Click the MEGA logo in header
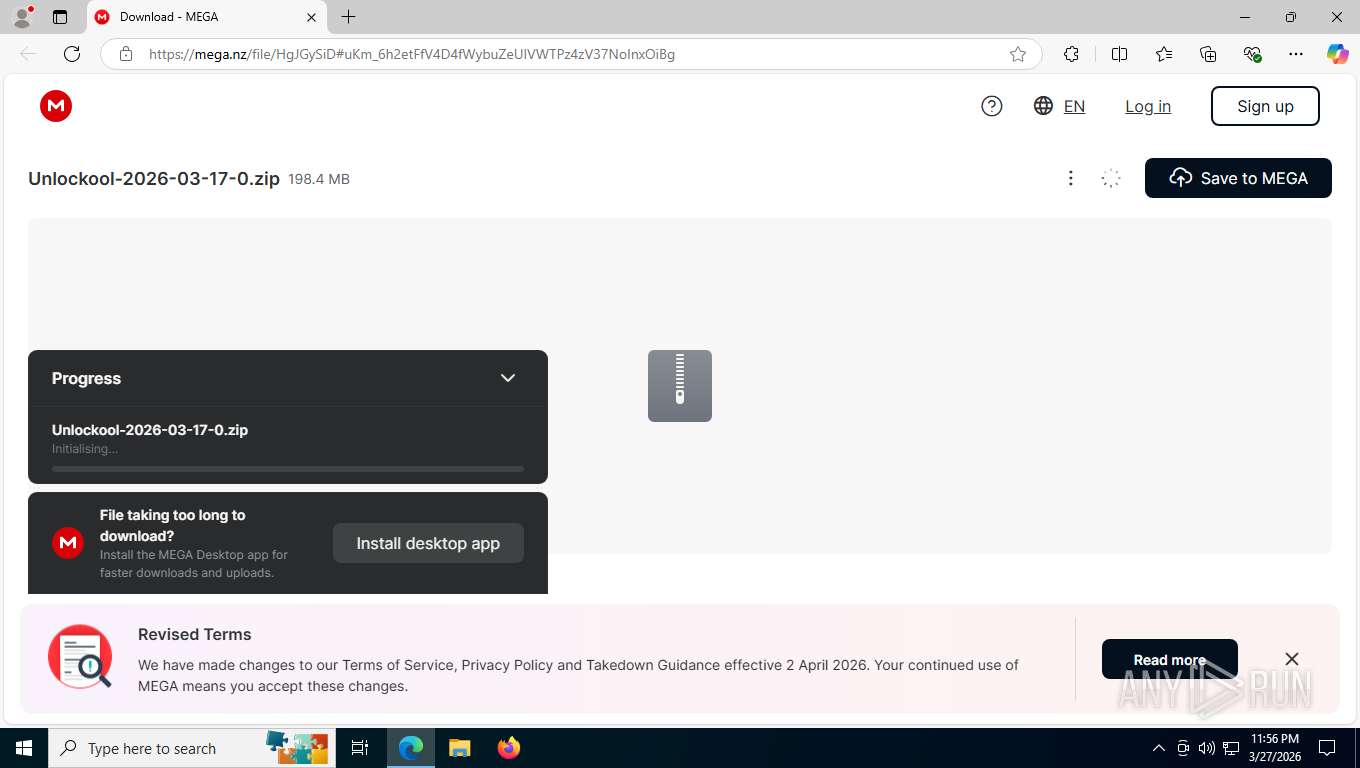The height and width of the screenshot is (768, 1360). 56,106
